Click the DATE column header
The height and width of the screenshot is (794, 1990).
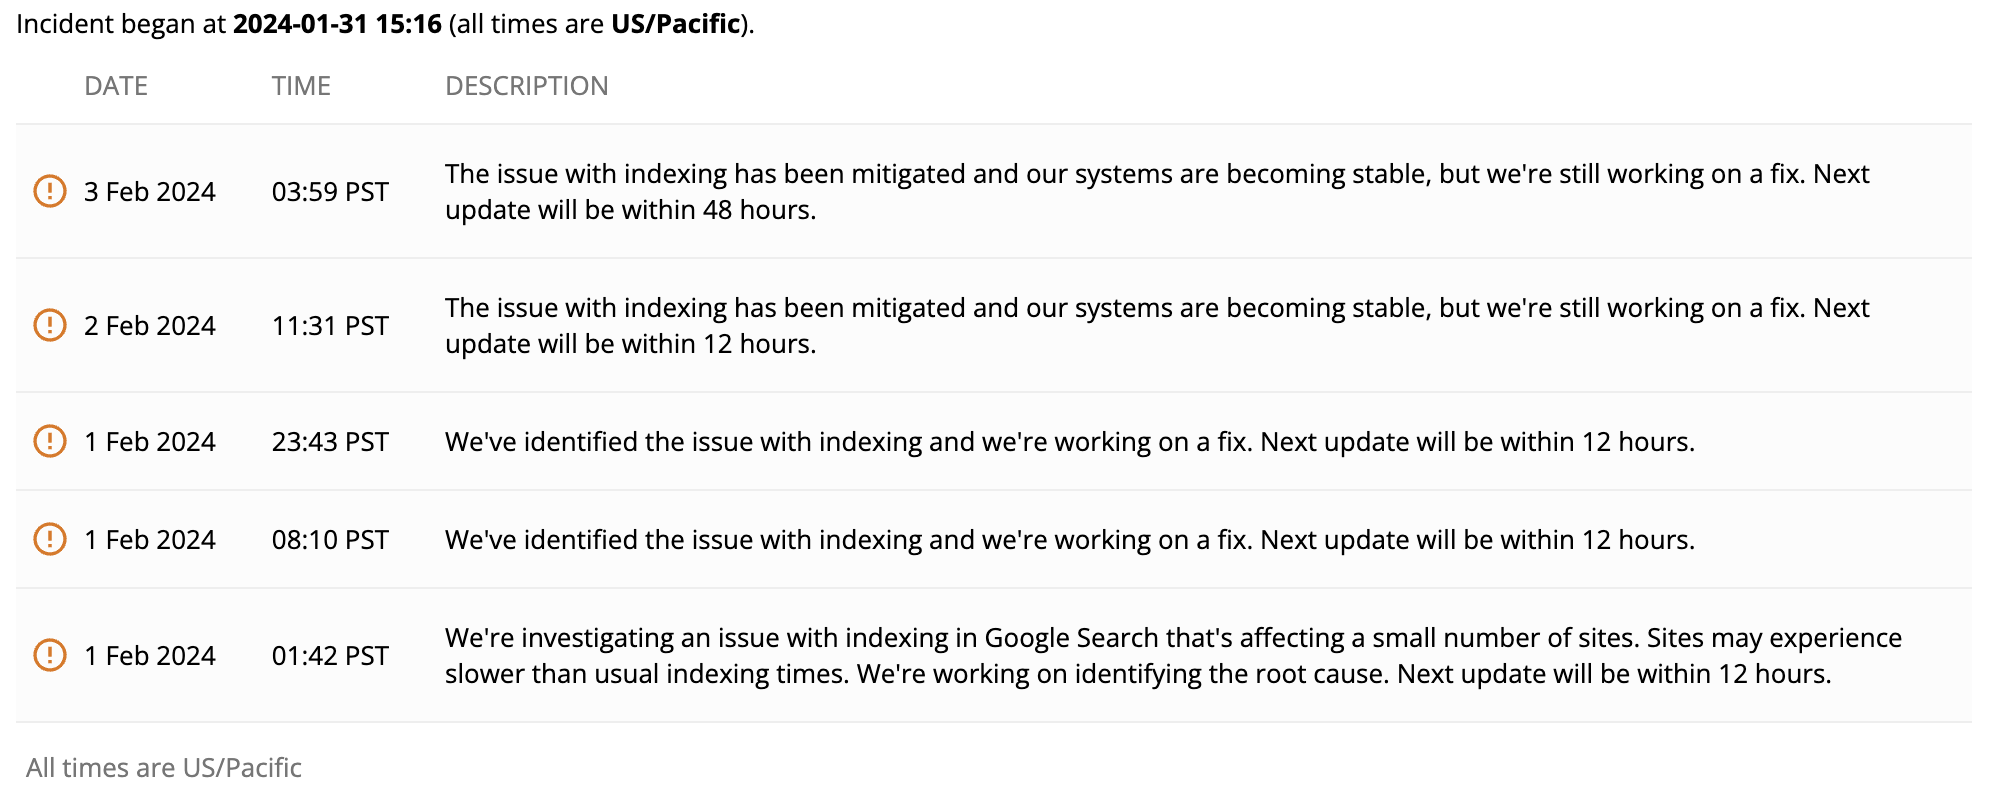tap(116, 86)
